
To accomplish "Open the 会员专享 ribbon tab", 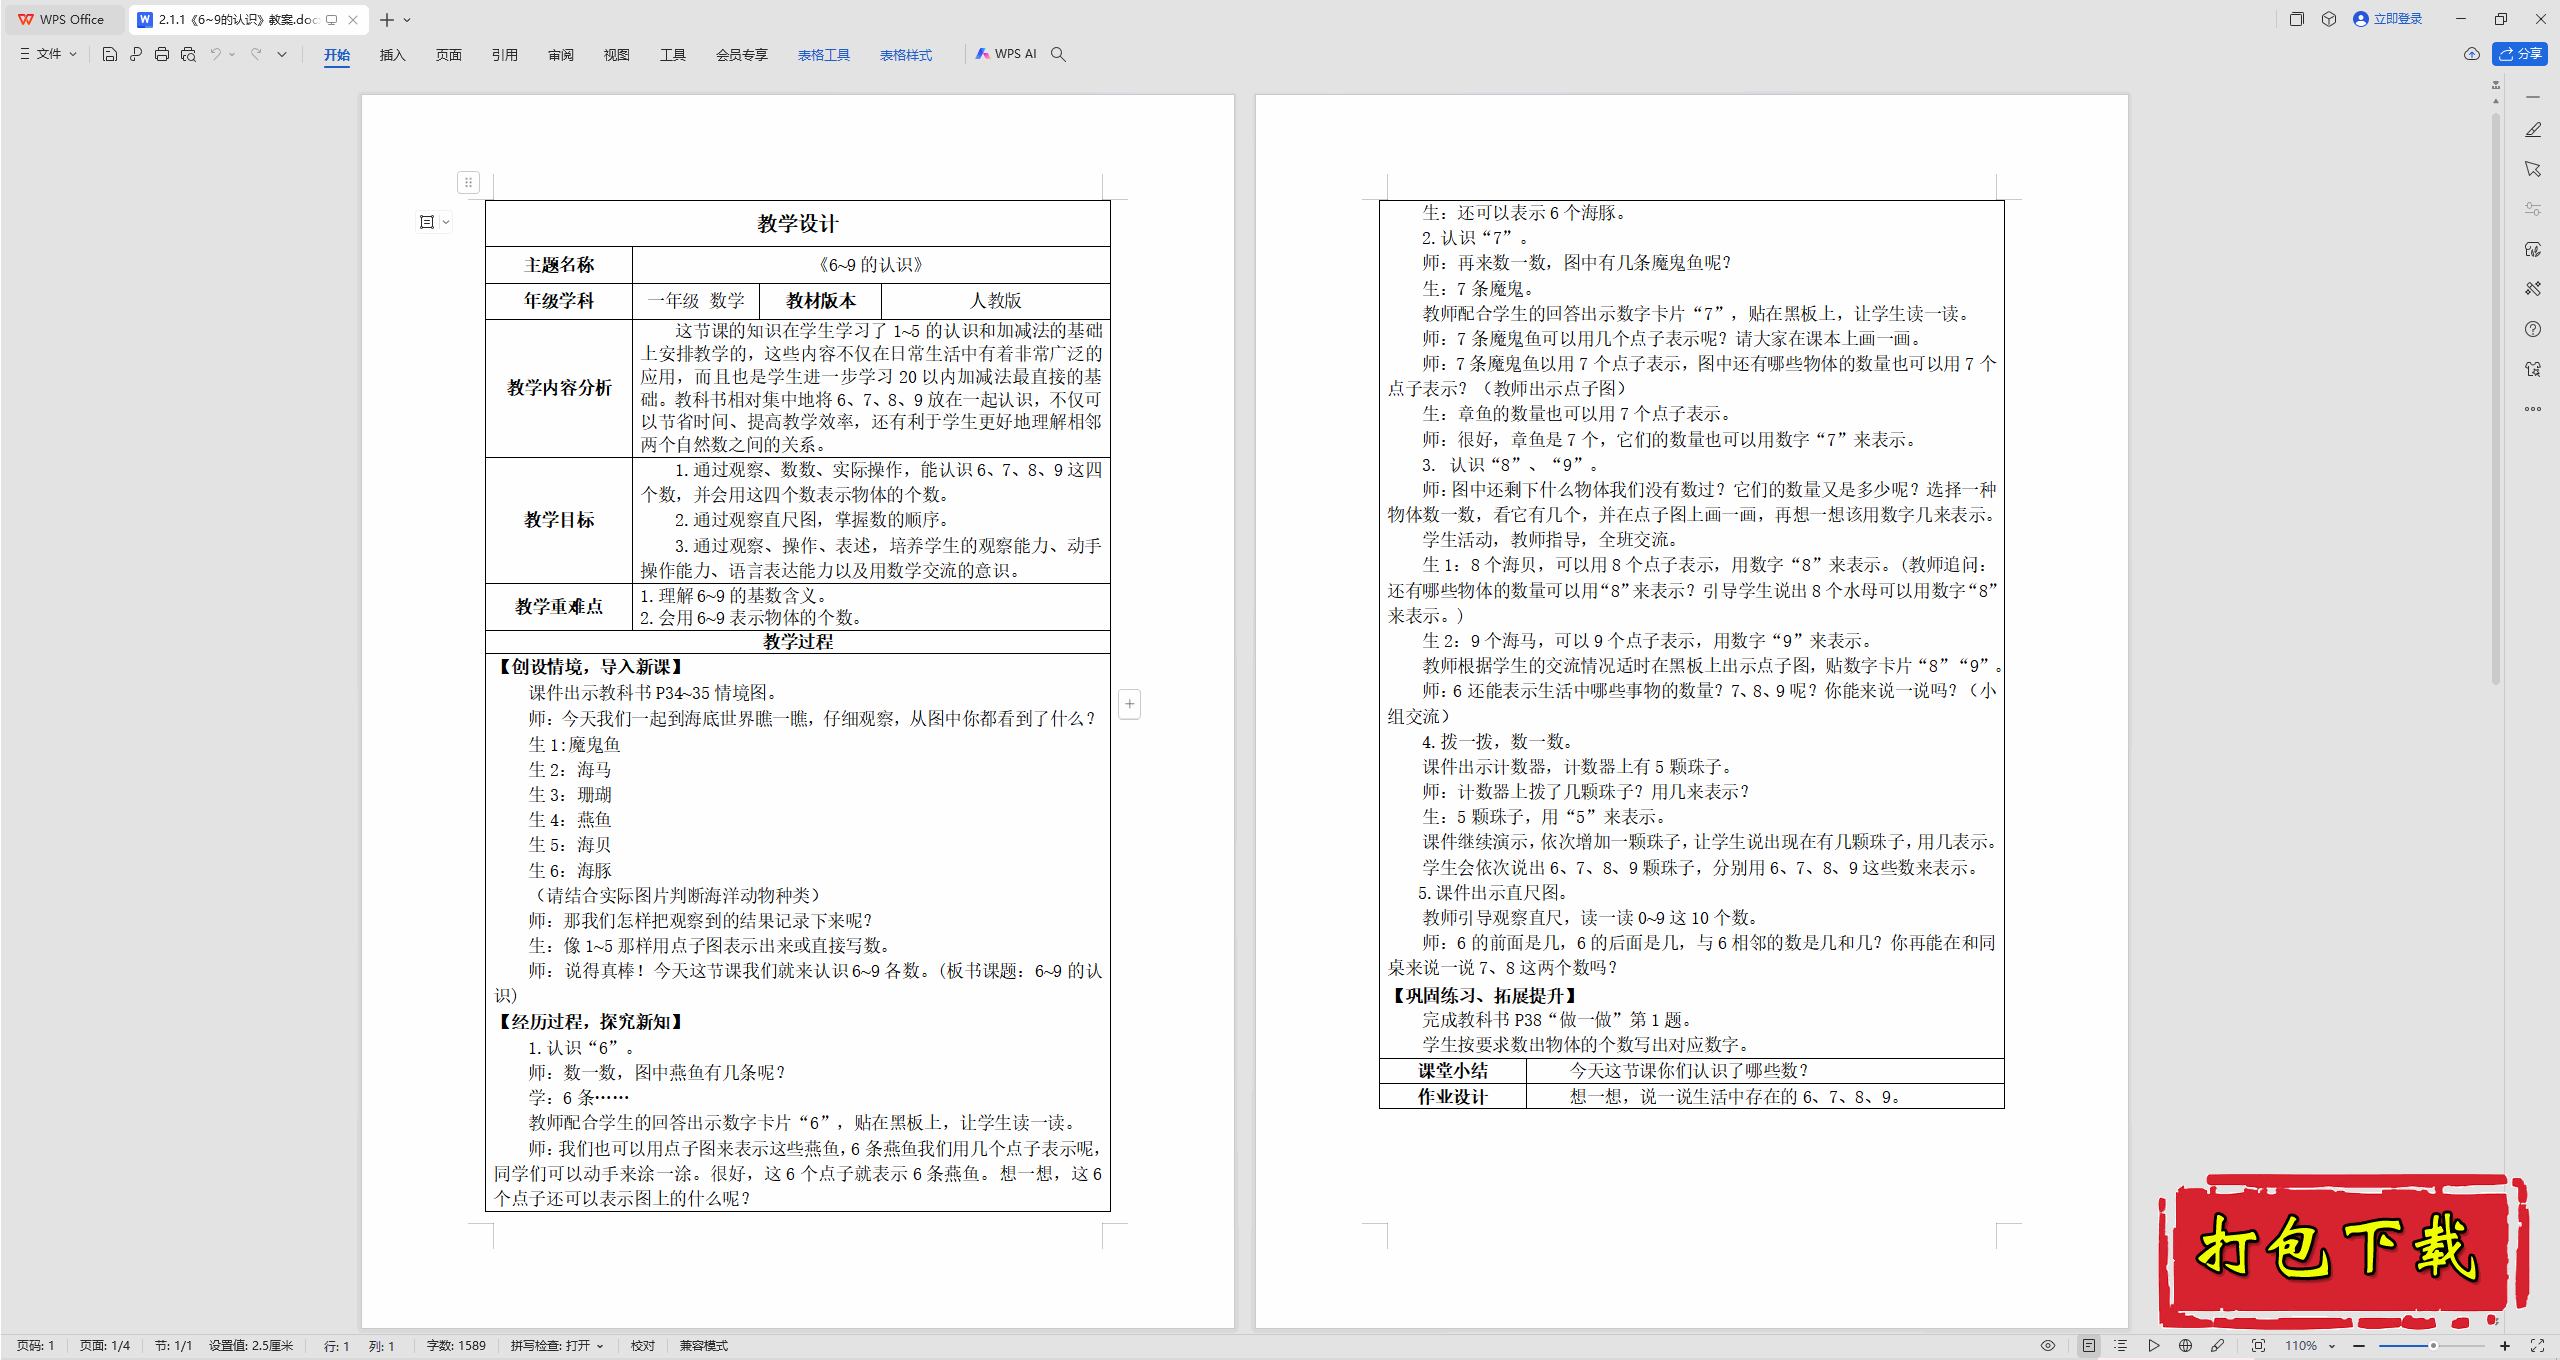I will pos(742,55).
